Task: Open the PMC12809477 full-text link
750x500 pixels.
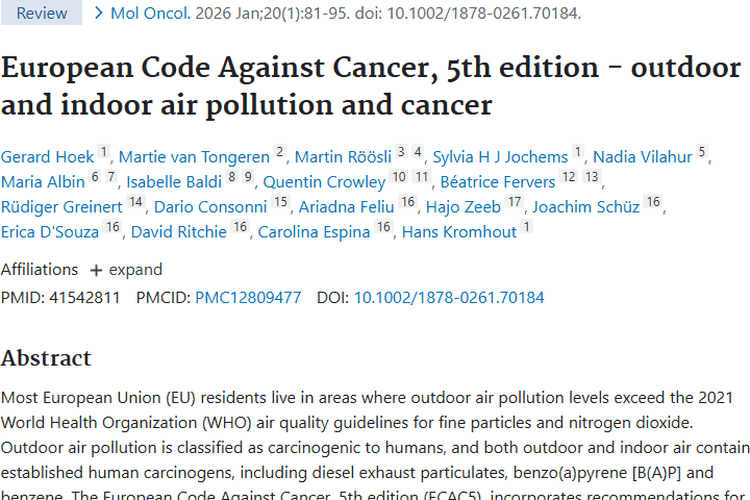Action: point(248,297)
